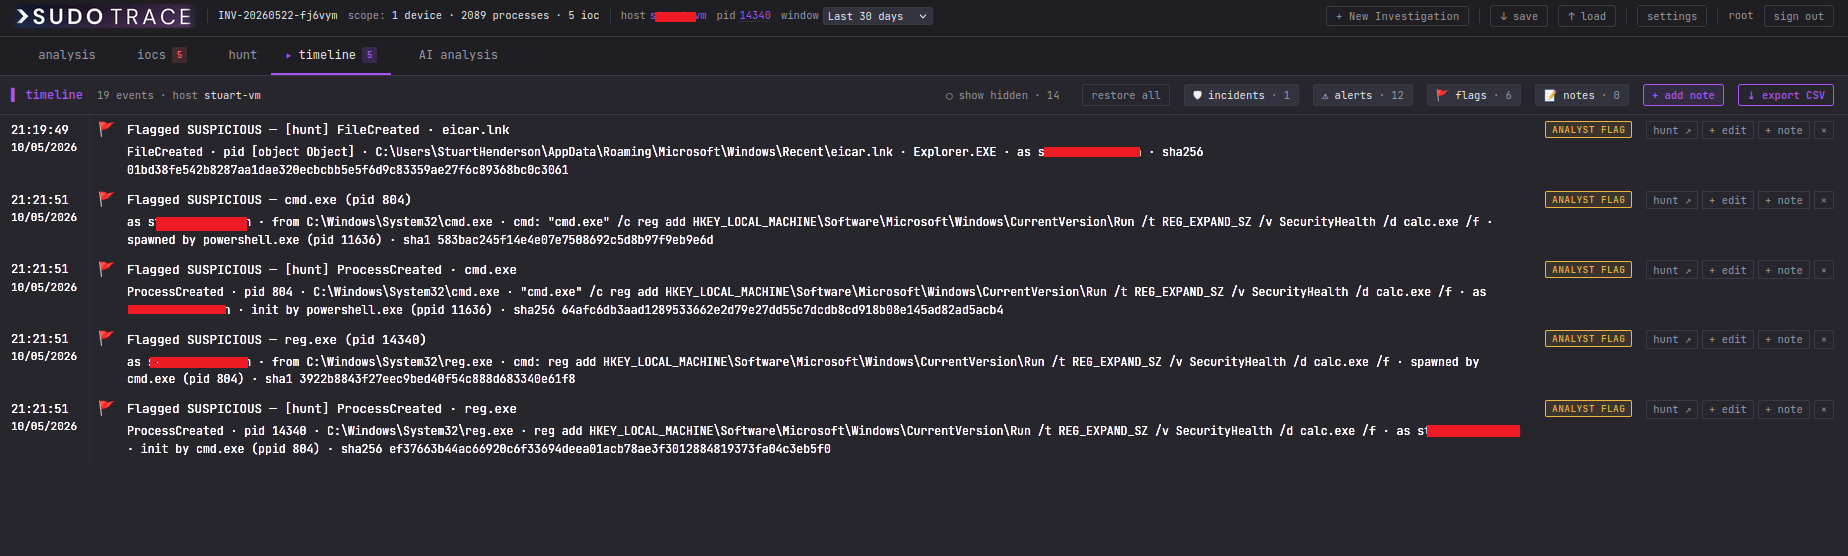This screenshot has height=556, width=1848.
Task: Switch to the iocs tab
Action: coord(161,55)
